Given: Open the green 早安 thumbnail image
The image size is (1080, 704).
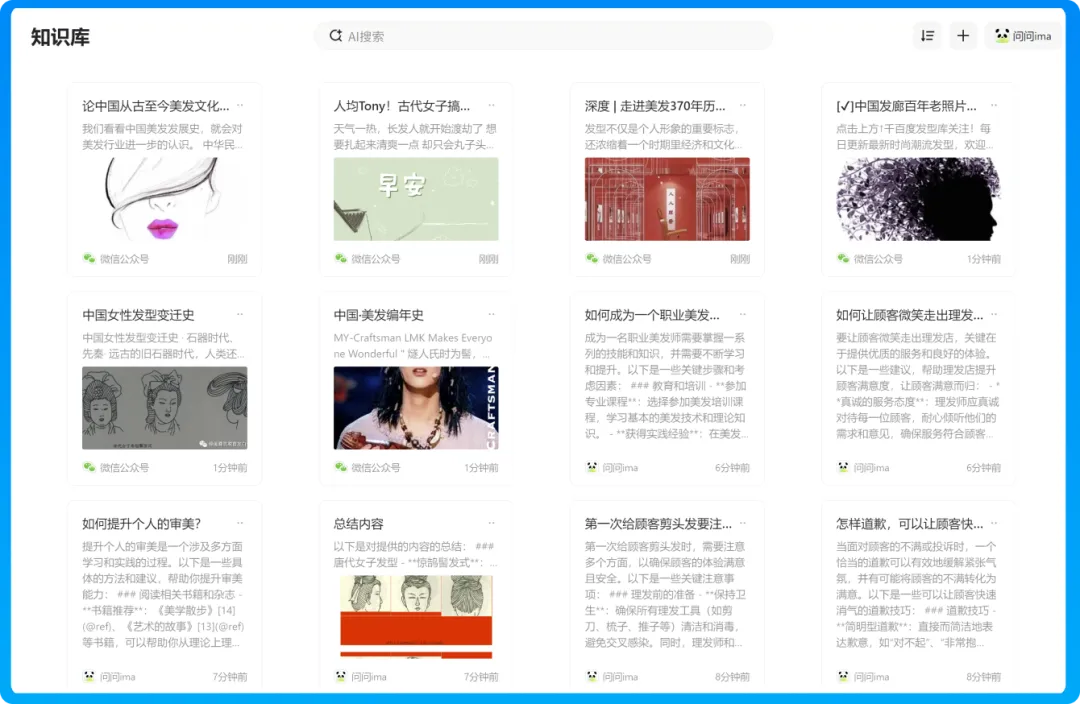Looking at the screenshot, I should tap(415, 199).
